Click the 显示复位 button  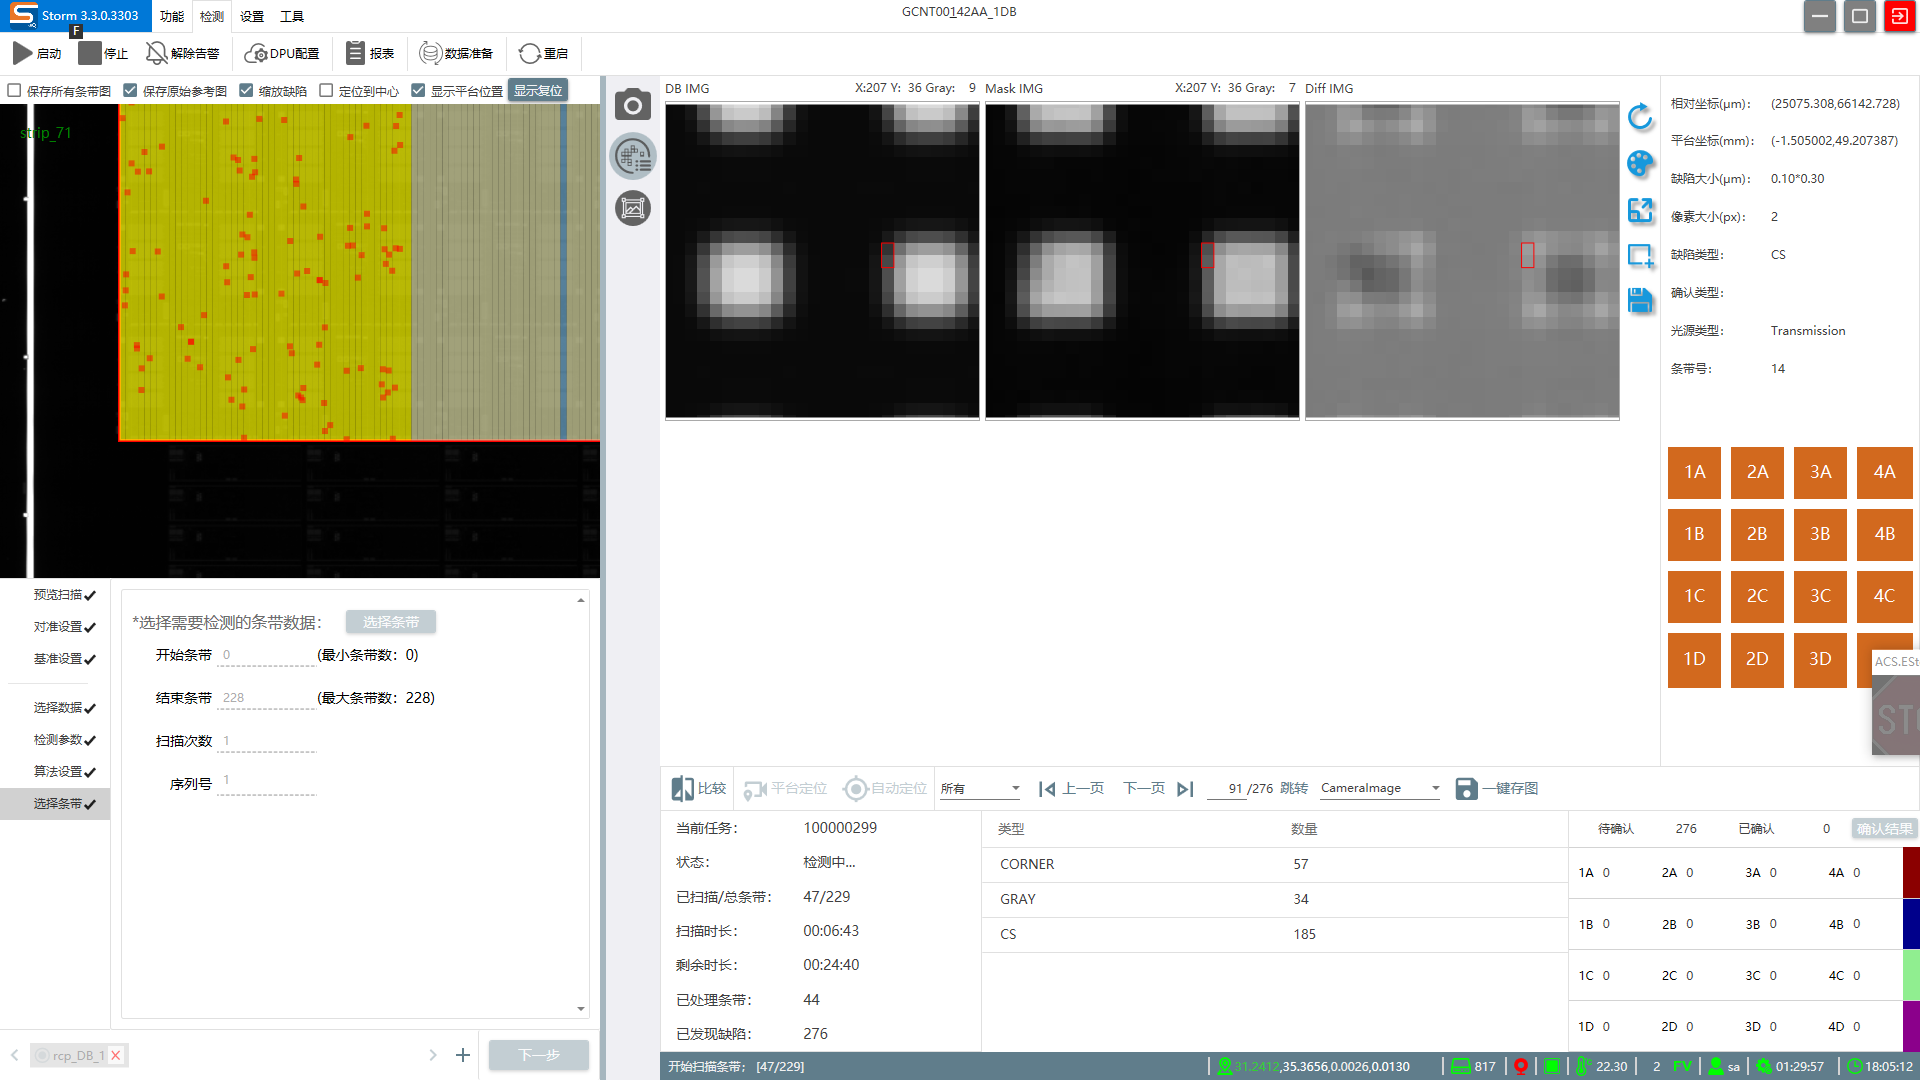(x=538, y=91)
